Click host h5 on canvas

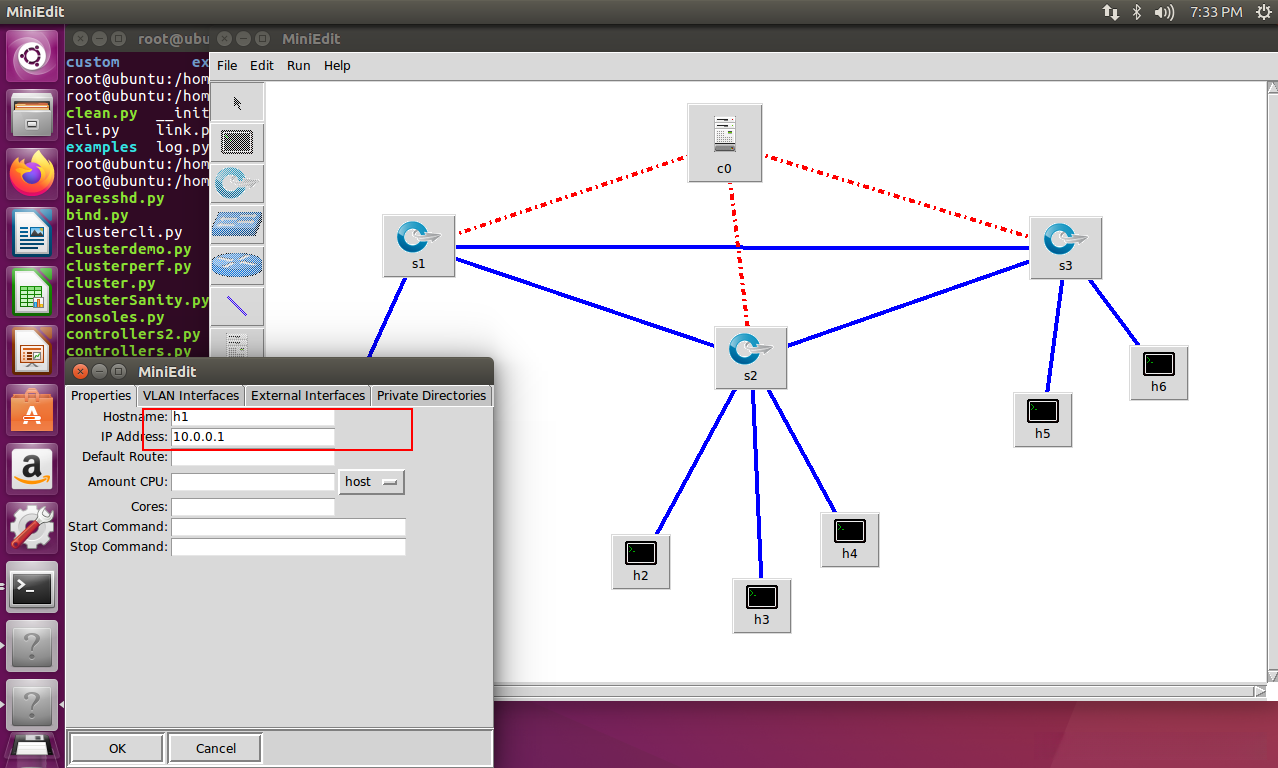(1043, 419)
